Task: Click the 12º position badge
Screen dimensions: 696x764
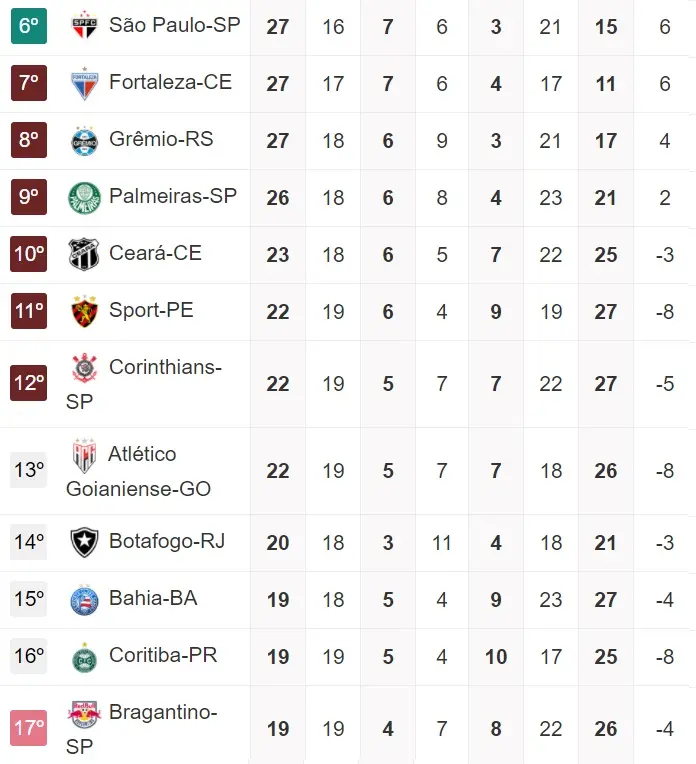Action: [29, 383]
